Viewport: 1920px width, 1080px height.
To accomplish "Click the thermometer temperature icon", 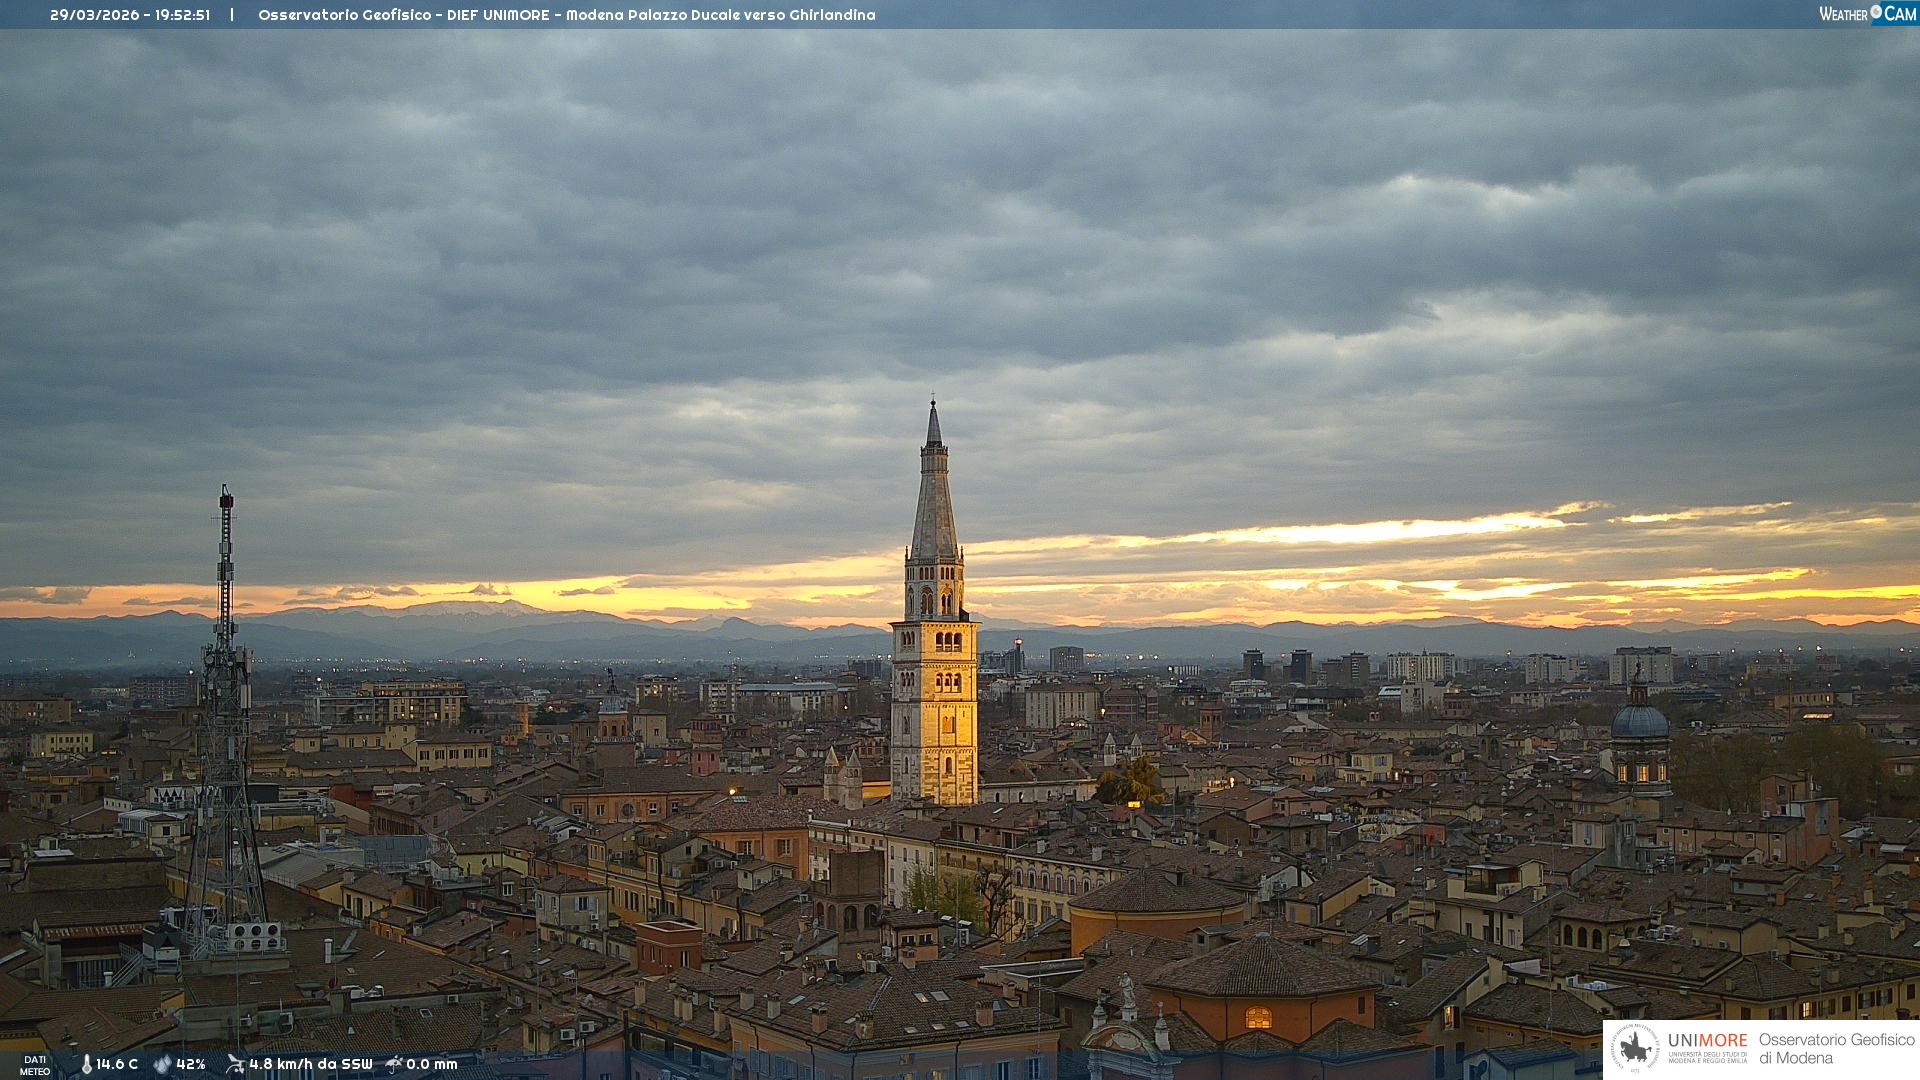I will (x=86, y=1064).
